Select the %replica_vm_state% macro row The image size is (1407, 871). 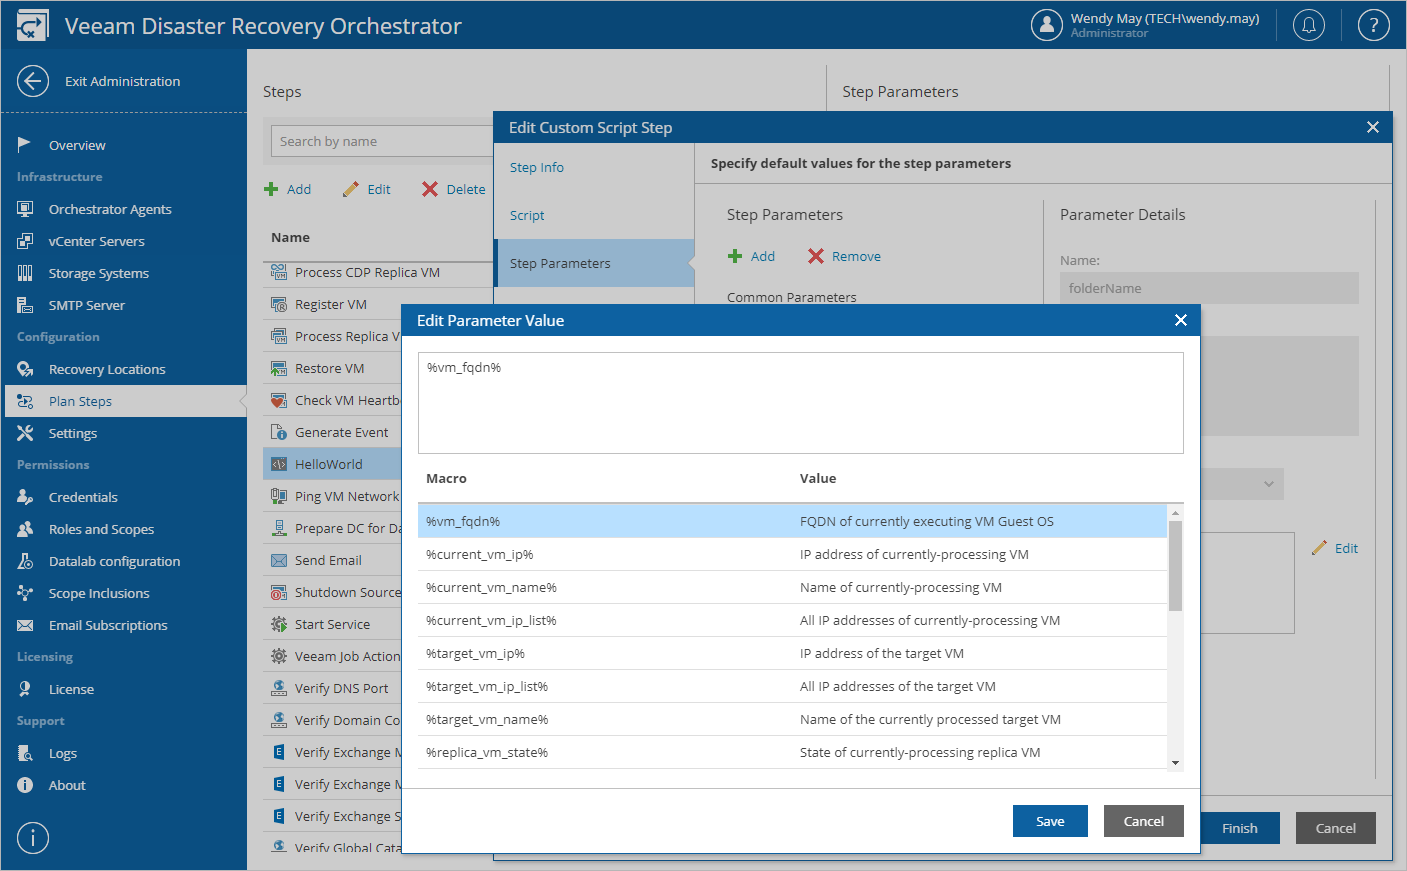click(792, 752)
